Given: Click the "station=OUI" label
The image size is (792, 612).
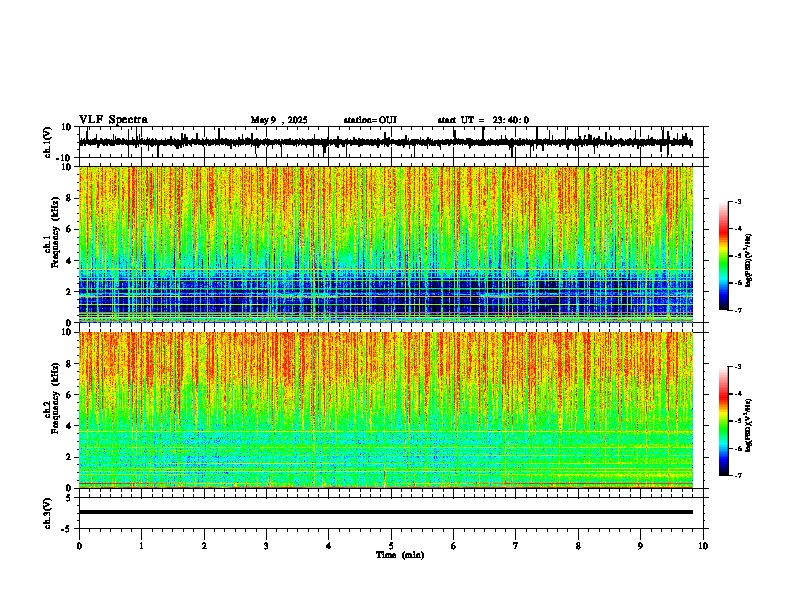Looking at the screenshot, I should point(370,120).
